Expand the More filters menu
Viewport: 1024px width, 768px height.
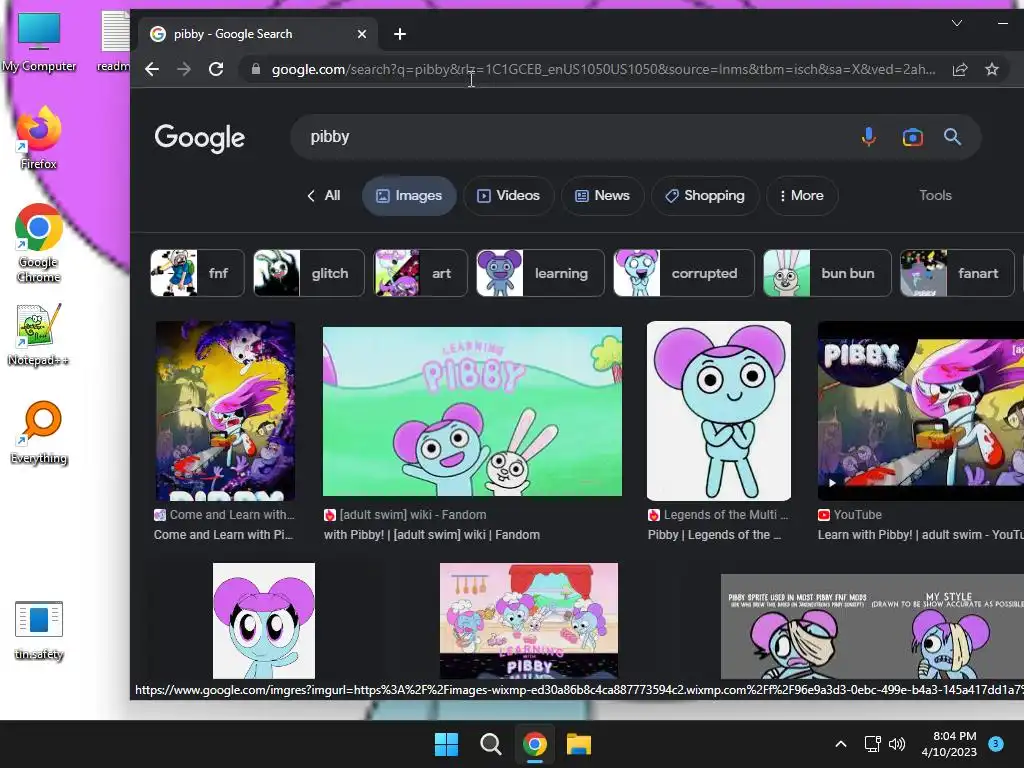[x=802, y=195]
